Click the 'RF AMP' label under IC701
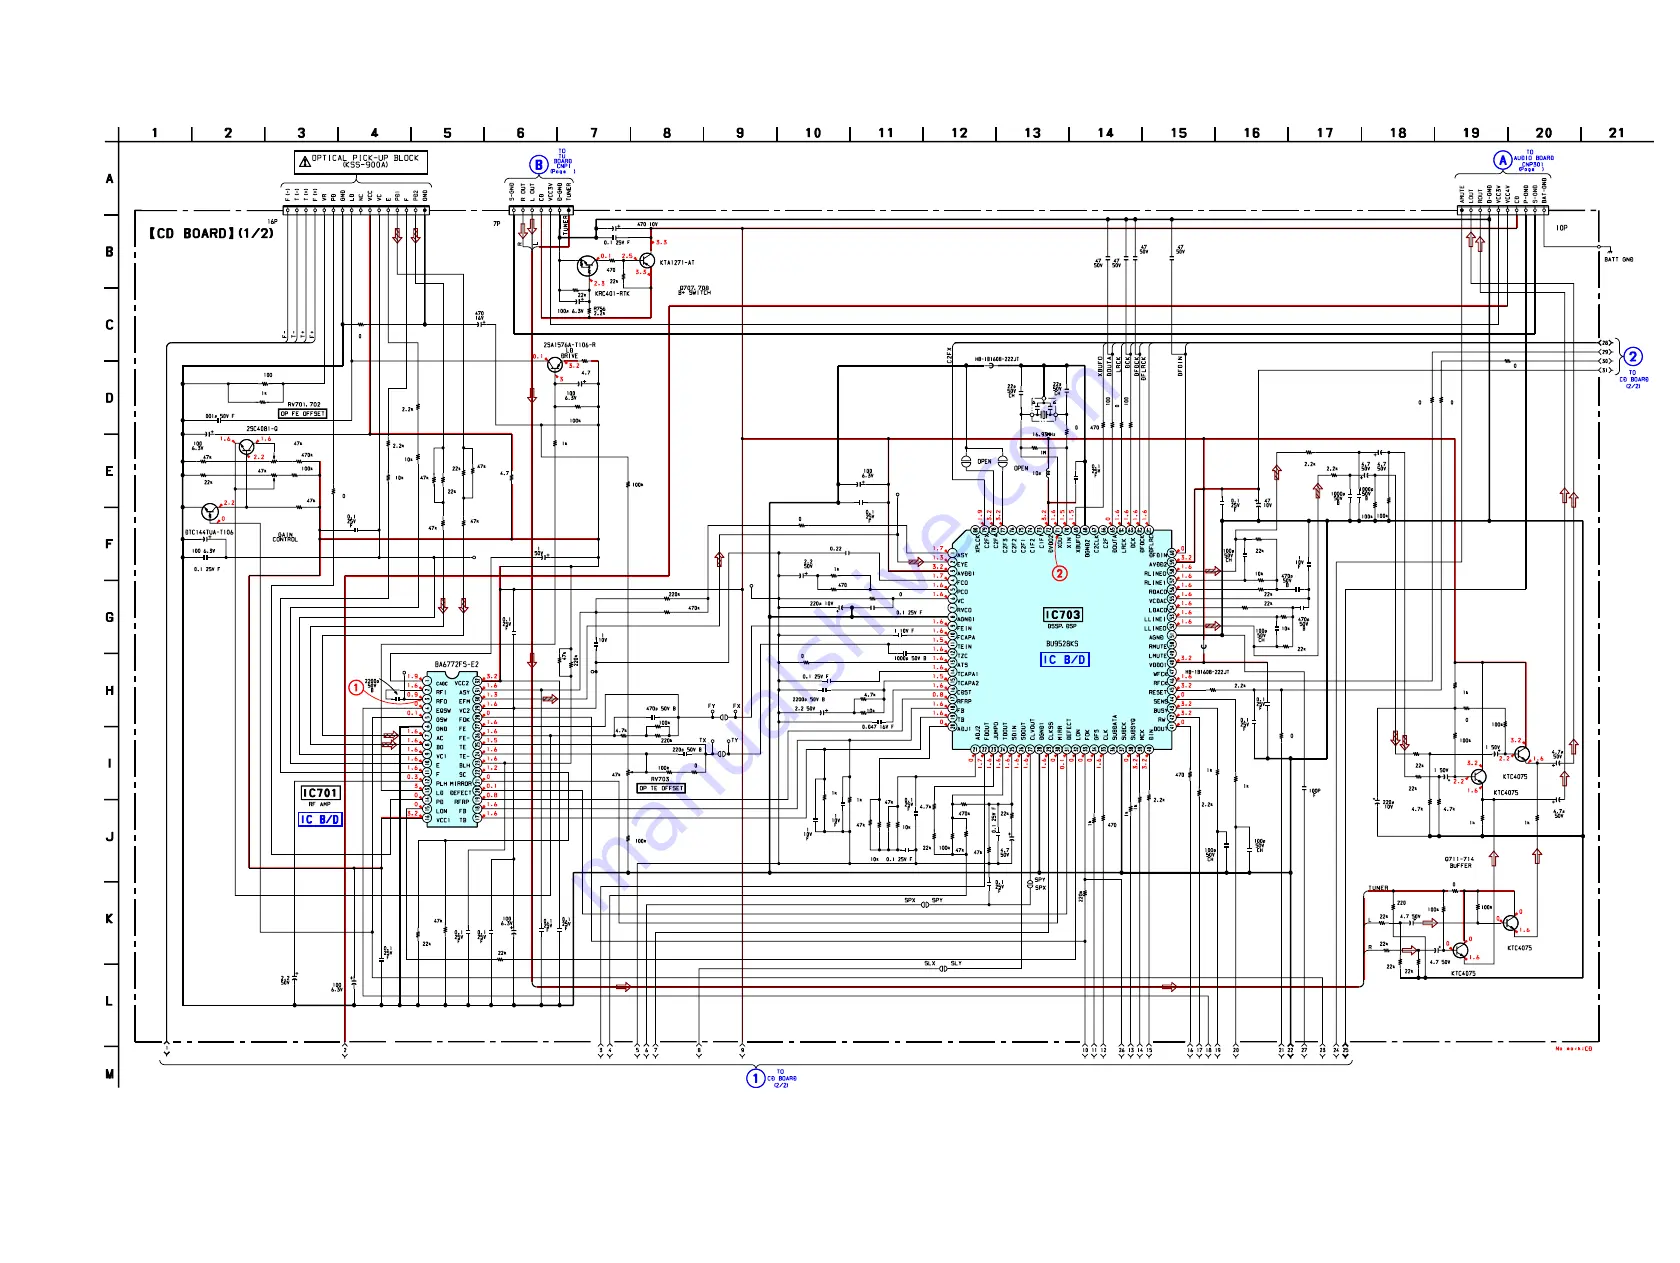 coord(320,804)
